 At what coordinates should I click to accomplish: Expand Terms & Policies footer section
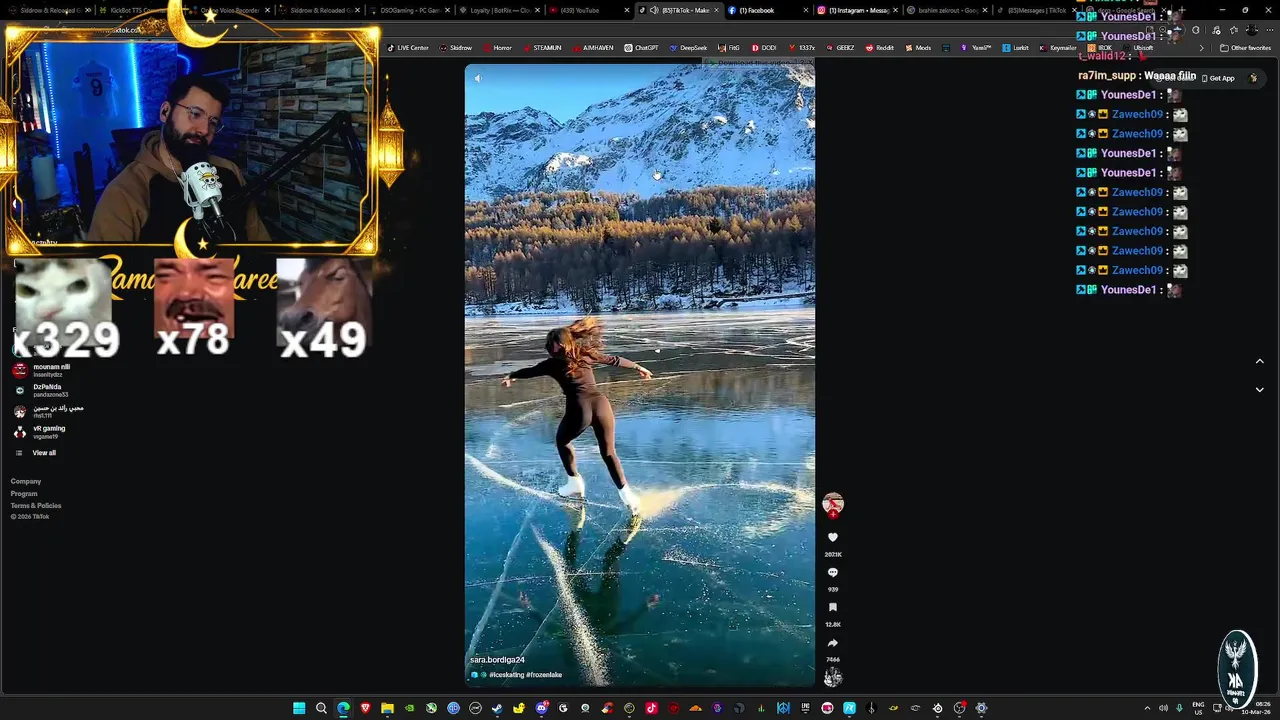tap(36, 506)
